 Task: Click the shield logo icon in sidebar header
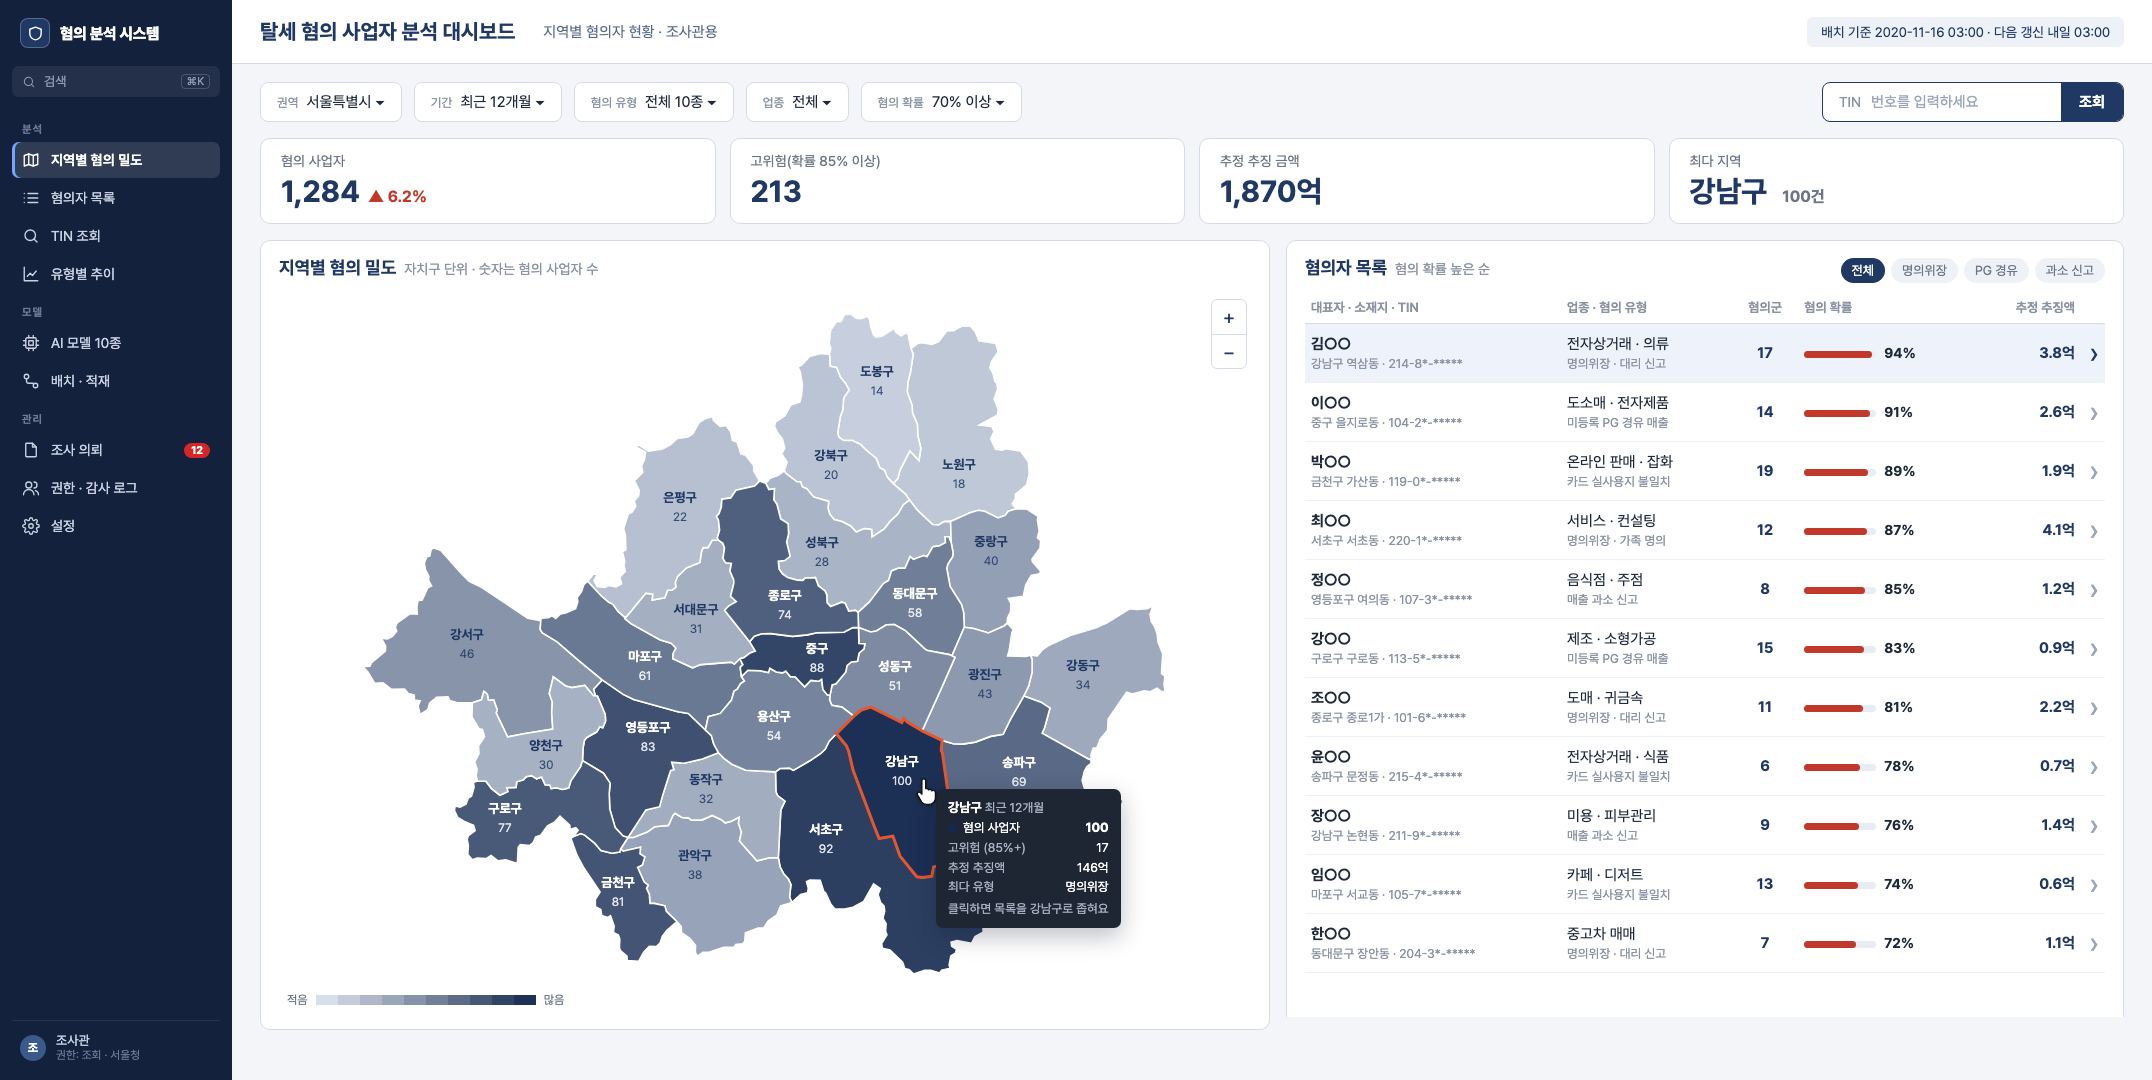tap(35, 33)
